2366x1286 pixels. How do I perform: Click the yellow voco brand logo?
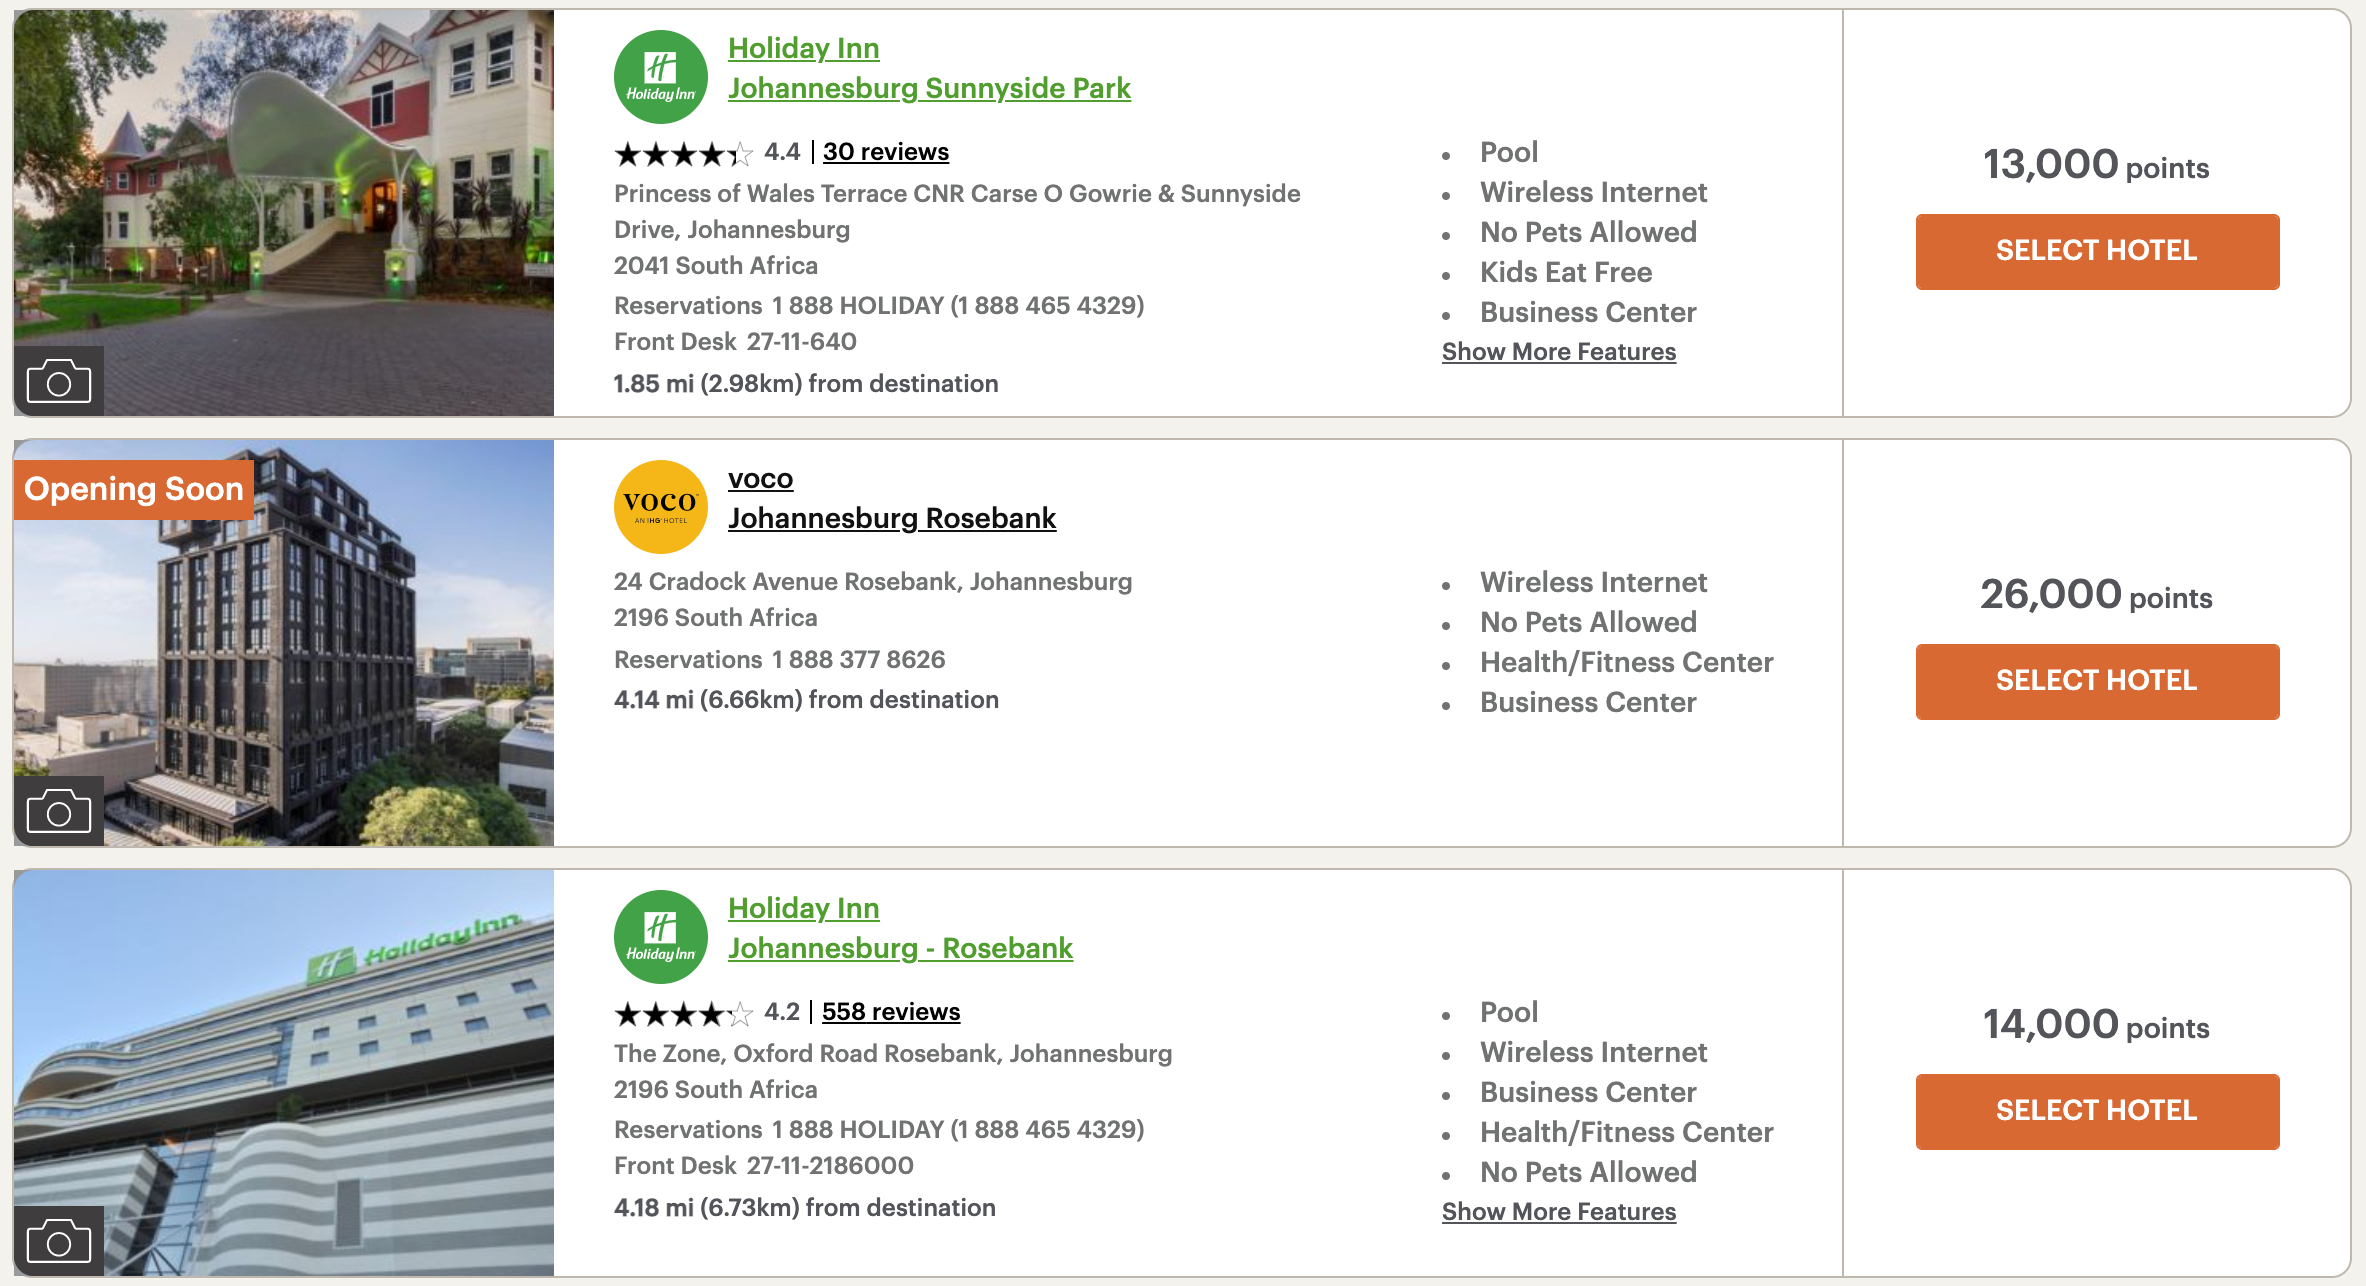coord(660,507)
